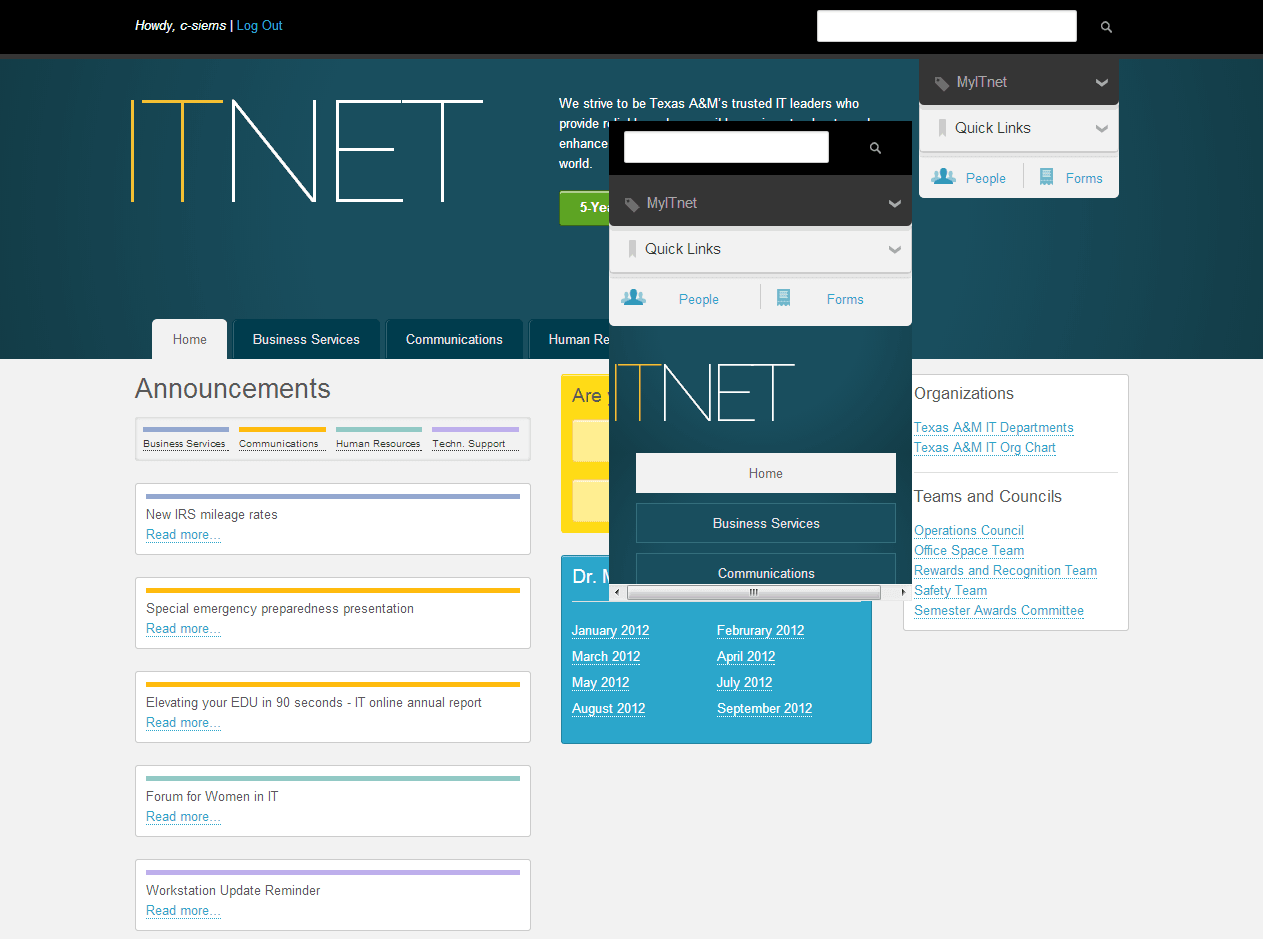Open the April 2012 archive link
Image resolution: width=1263 pixels, height=939 pixels.
(745, 657)
